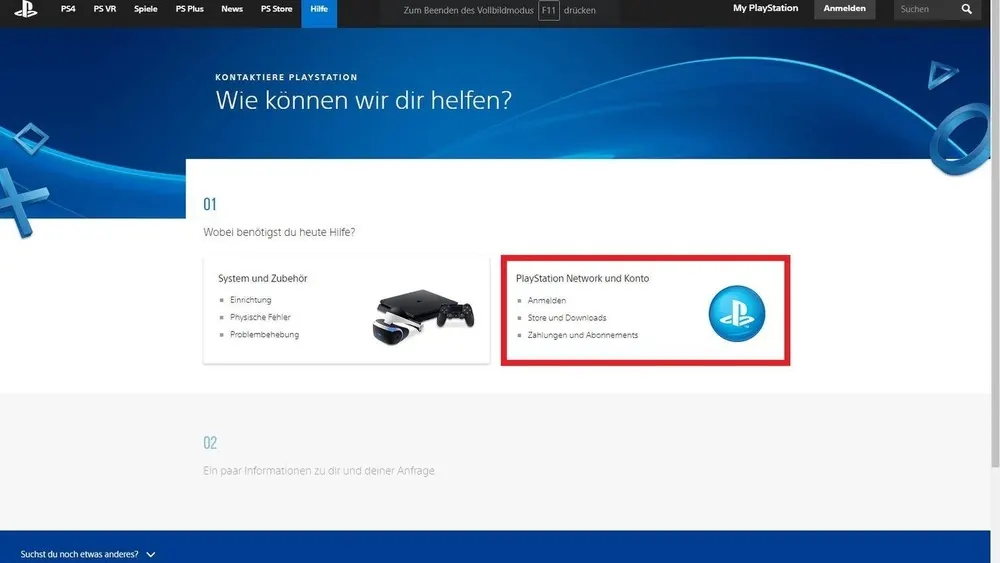Click 'Suchst du noch etwas anderes?' text
The image size is (1000, 563).
pyautogui.click(x=79, y=554)
